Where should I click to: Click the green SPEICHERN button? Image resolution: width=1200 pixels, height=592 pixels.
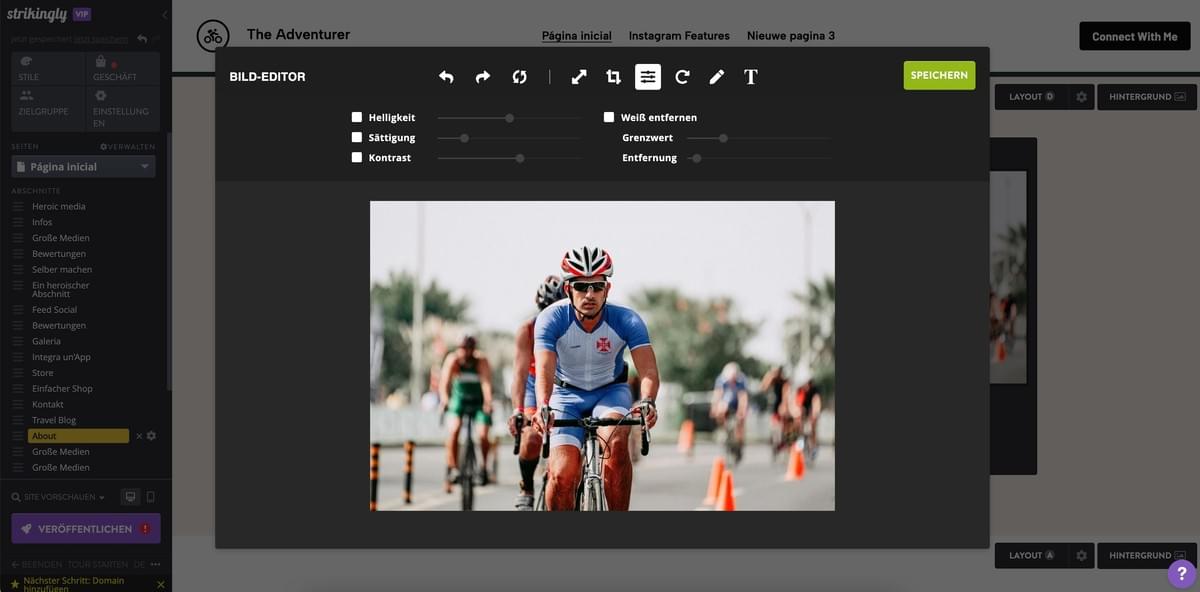pyautogui.click(x=939, y=75)
